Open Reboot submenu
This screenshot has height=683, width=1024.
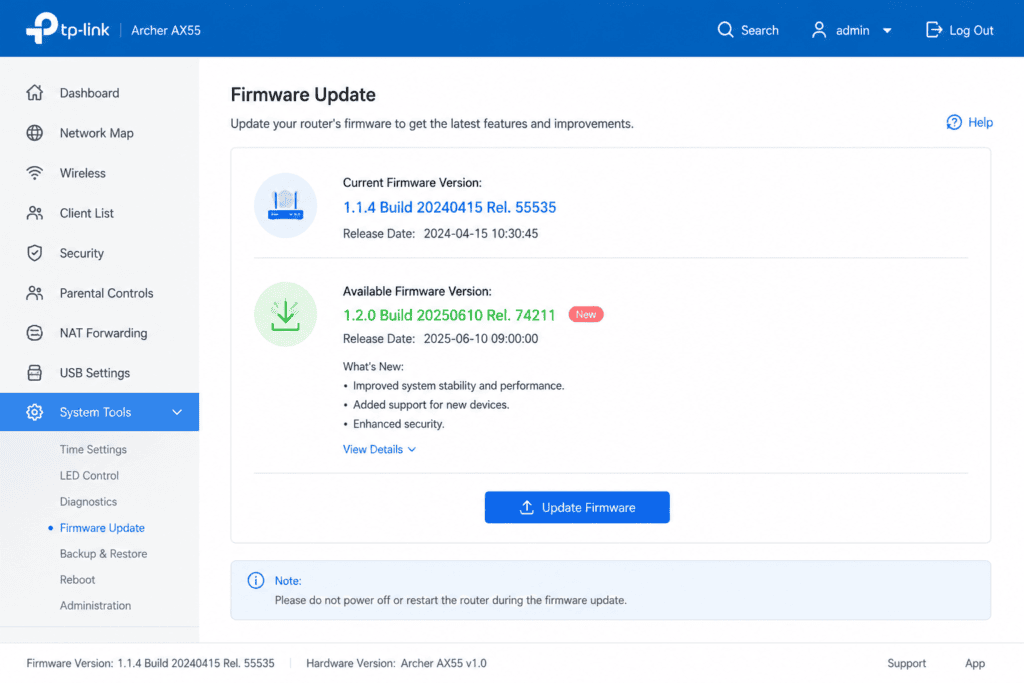(x=77, y=580)
